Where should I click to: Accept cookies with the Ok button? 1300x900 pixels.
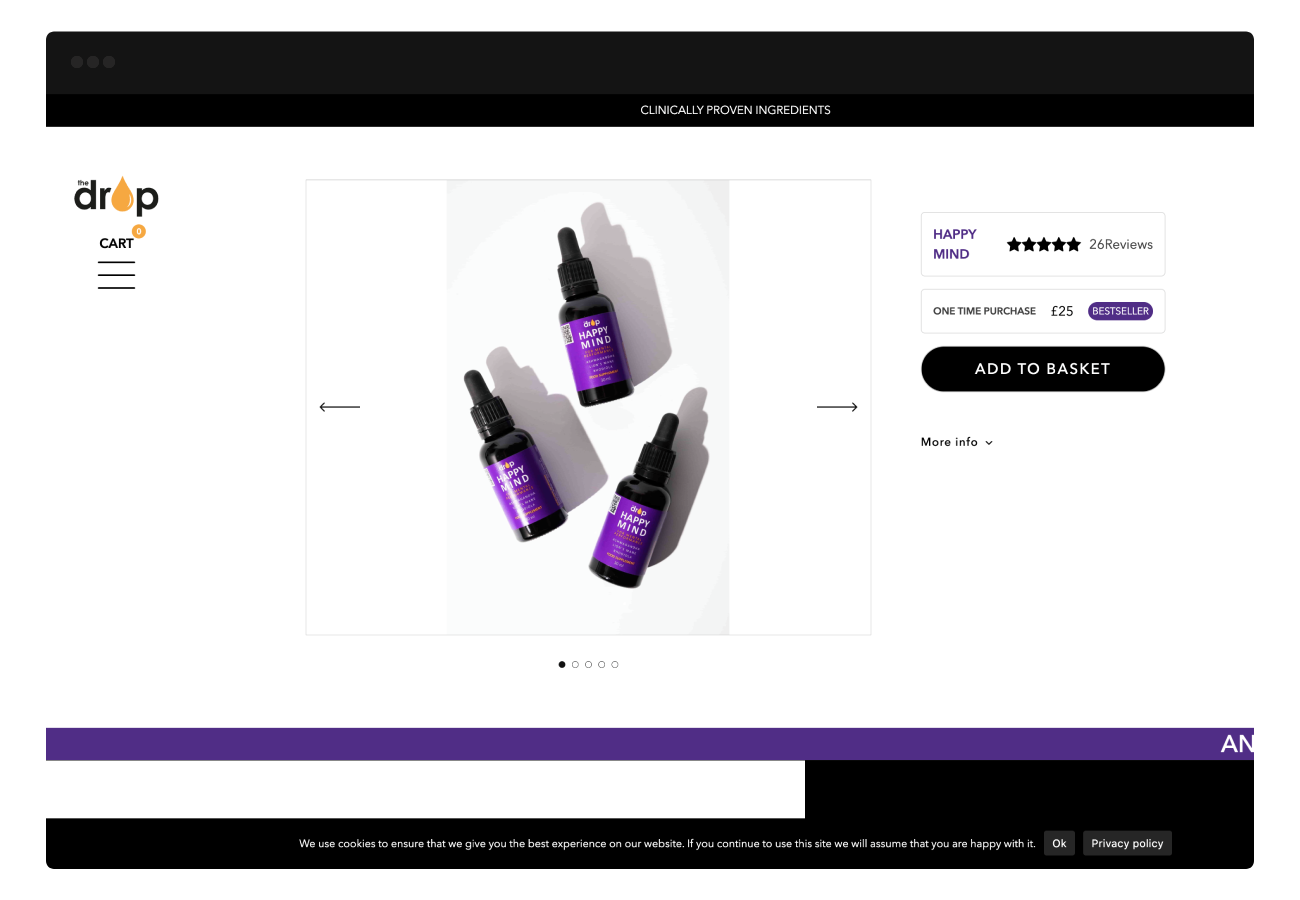pos(1059,843)
